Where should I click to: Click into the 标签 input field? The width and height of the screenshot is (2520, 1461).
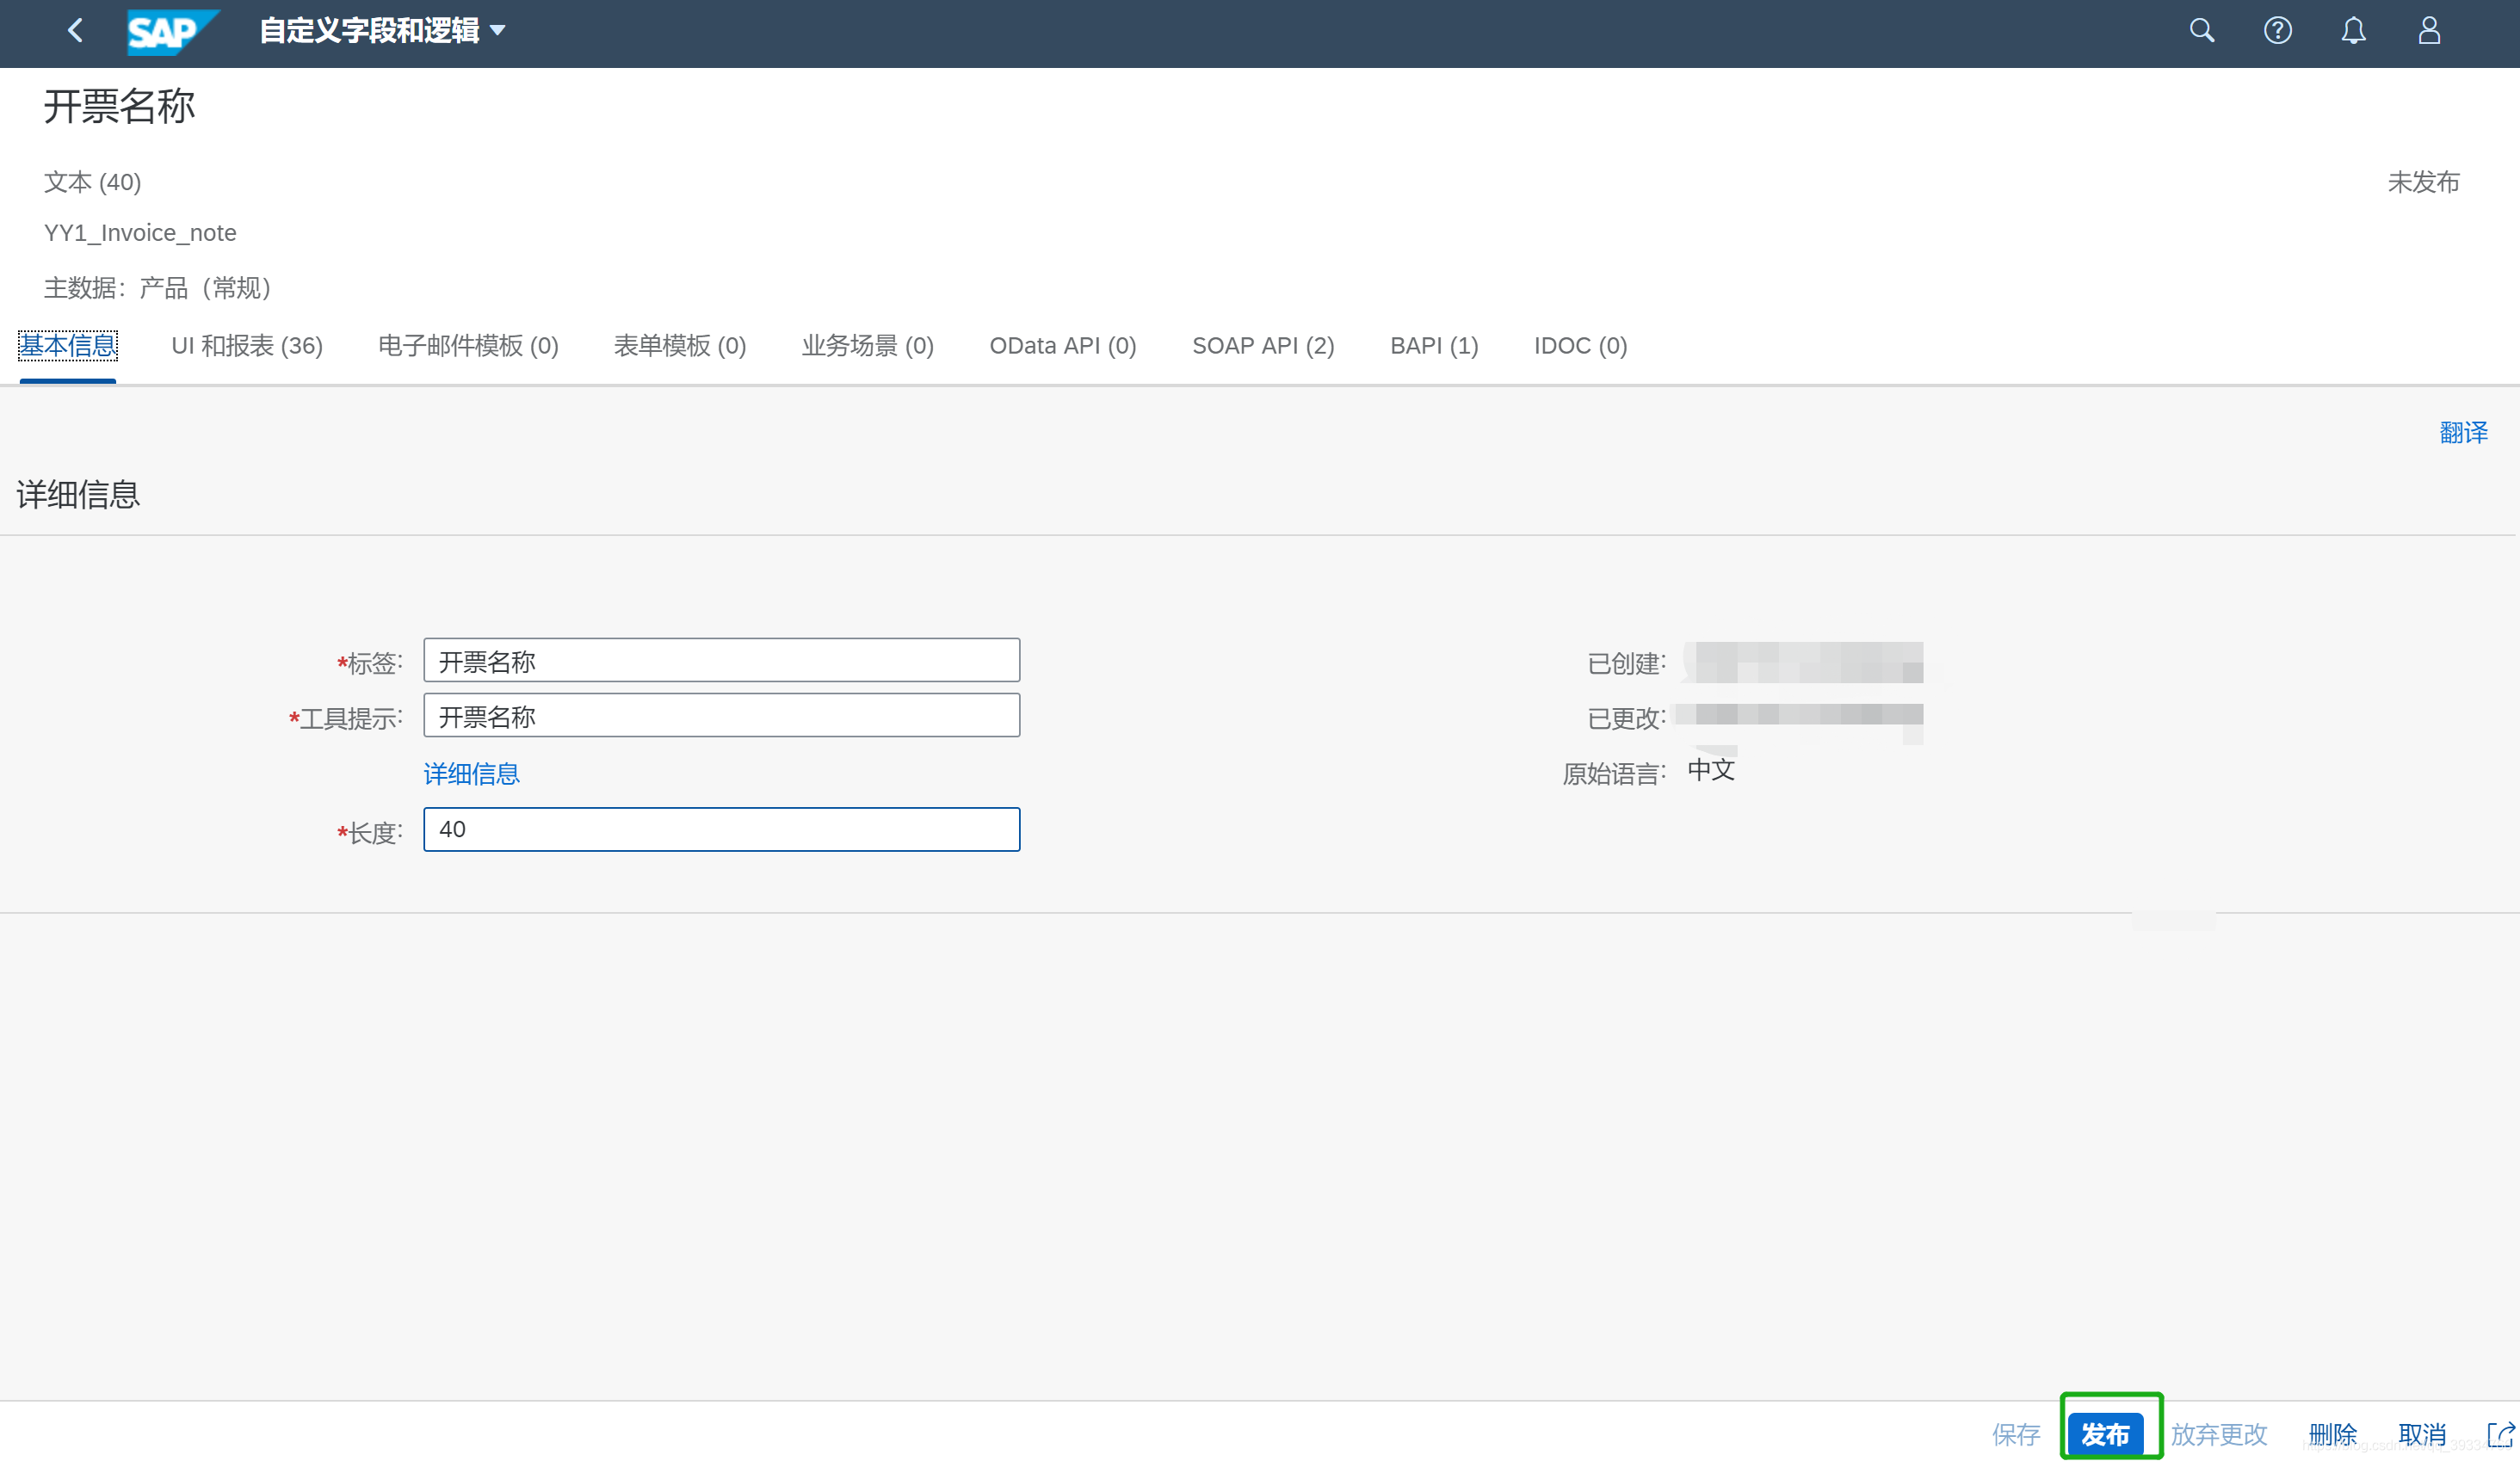721,661
